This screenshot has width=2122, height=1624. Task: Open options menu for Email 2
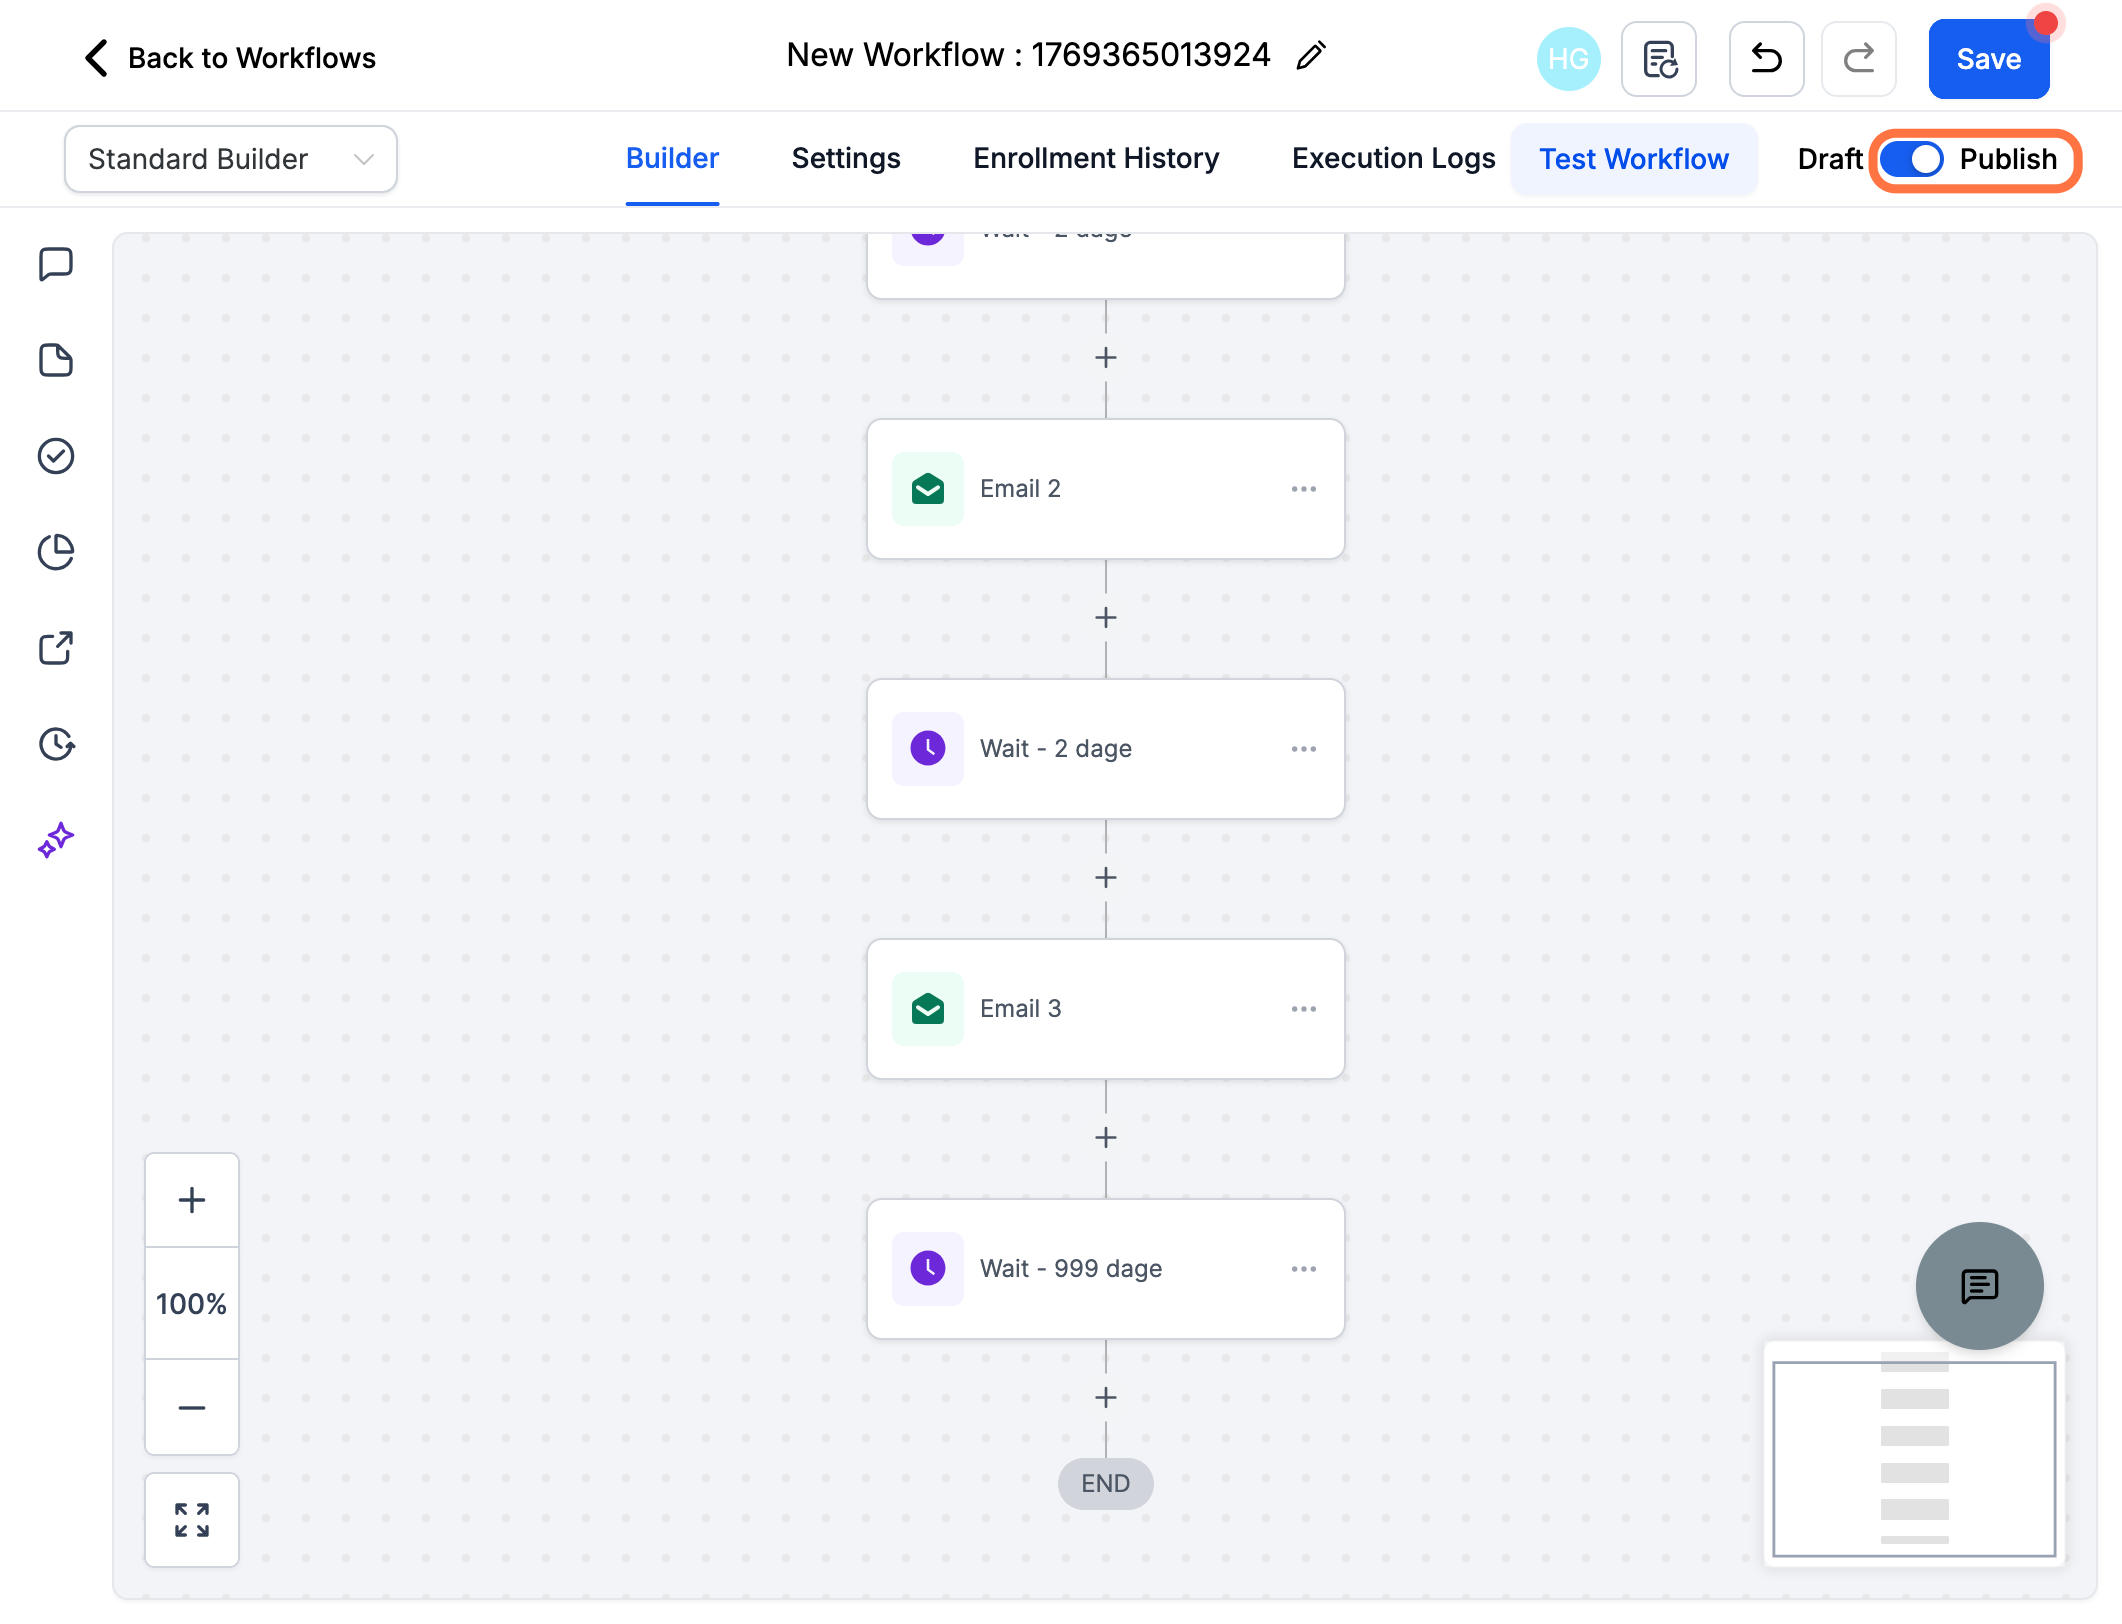point(1304,489)
